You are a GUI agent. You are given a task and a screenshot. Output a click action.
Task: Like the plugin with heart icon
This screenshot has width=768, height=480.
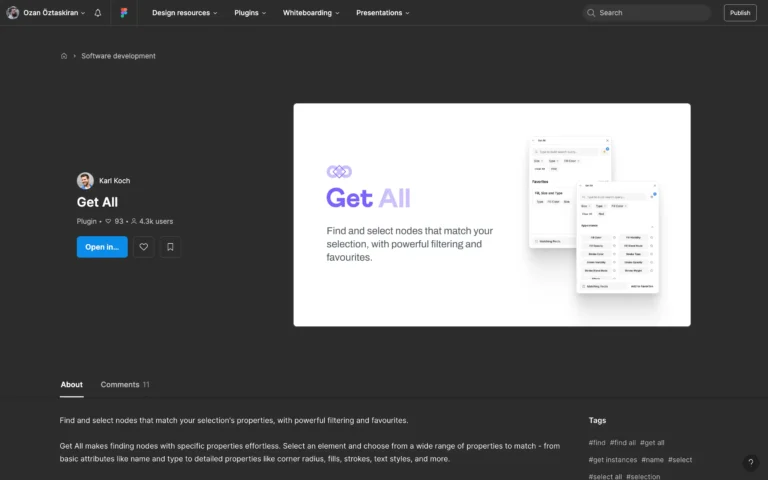click(144, 247)
